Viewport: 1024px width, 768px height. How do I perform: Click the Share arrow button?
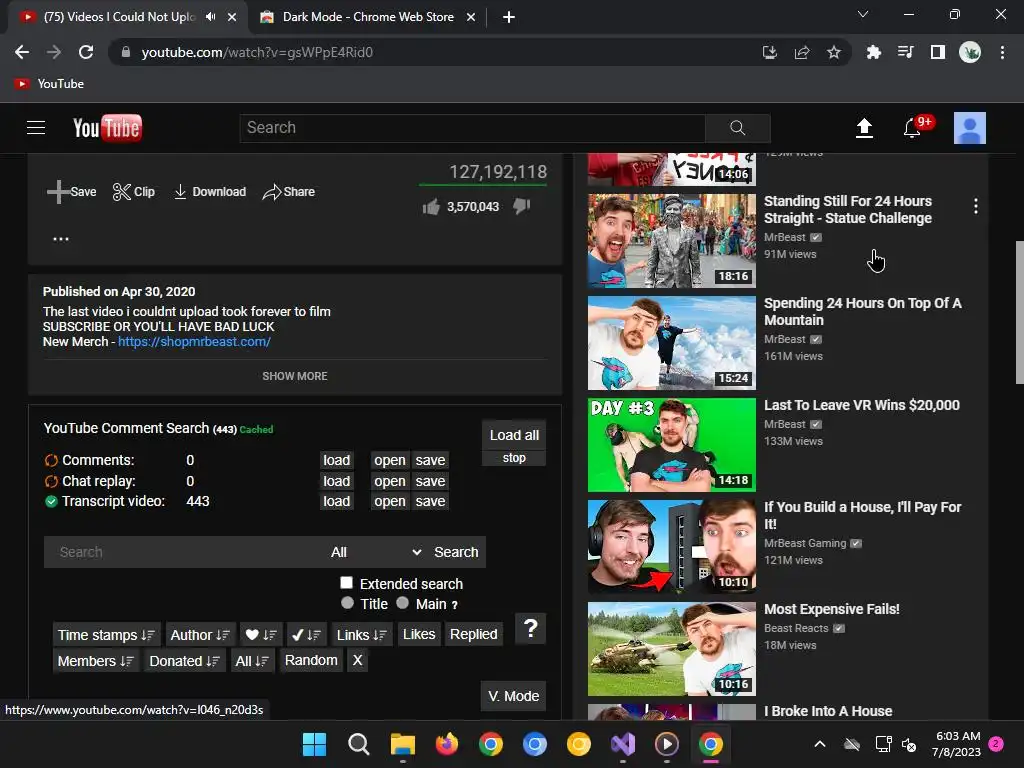click(x=288, y=191)
